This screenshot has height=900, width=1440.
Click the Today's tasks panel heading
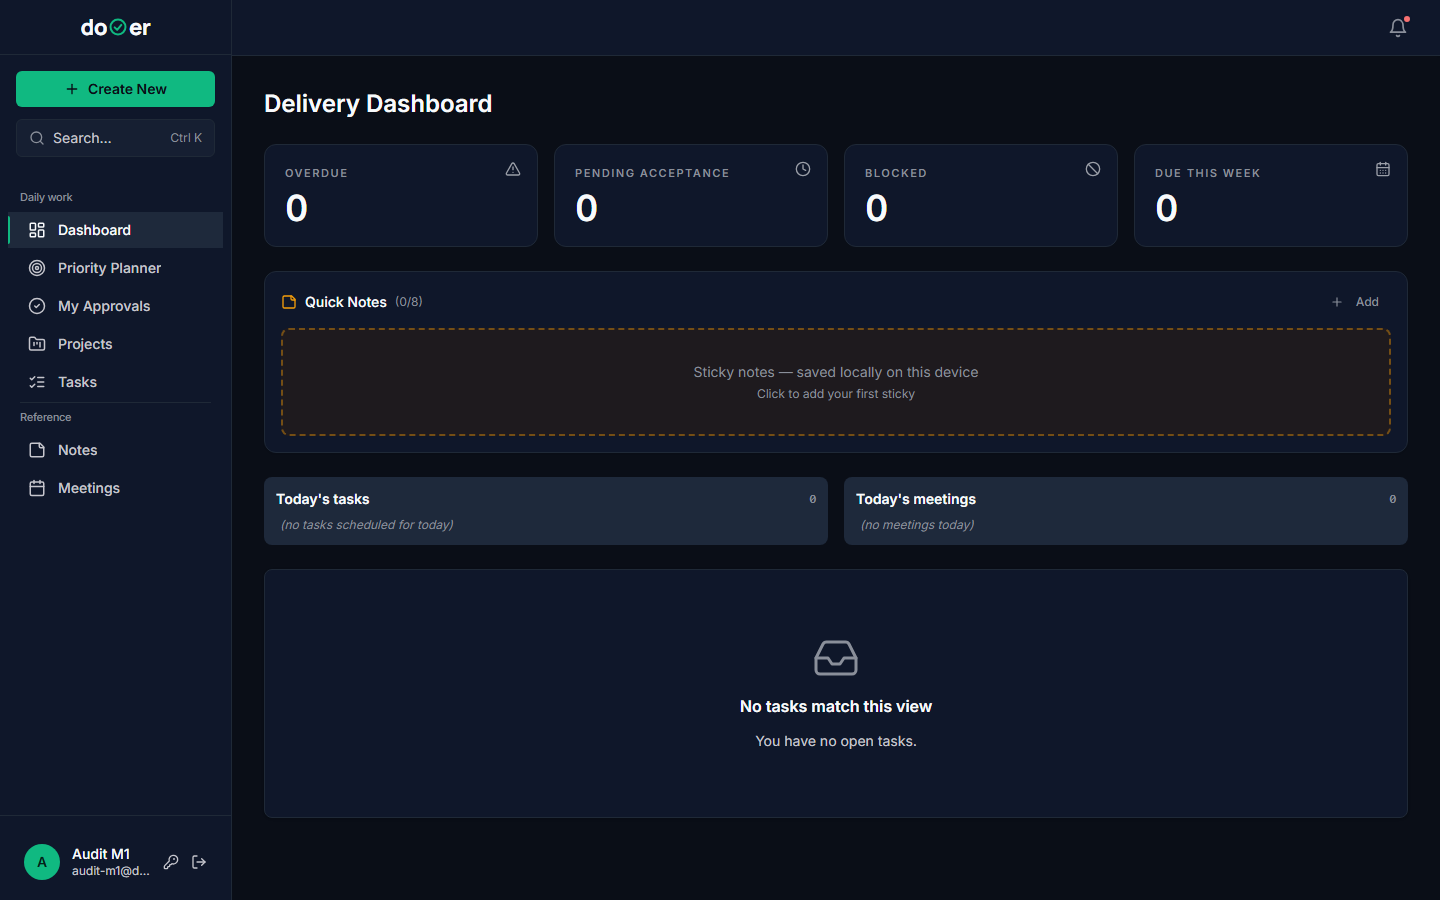(x=323, y=499)
